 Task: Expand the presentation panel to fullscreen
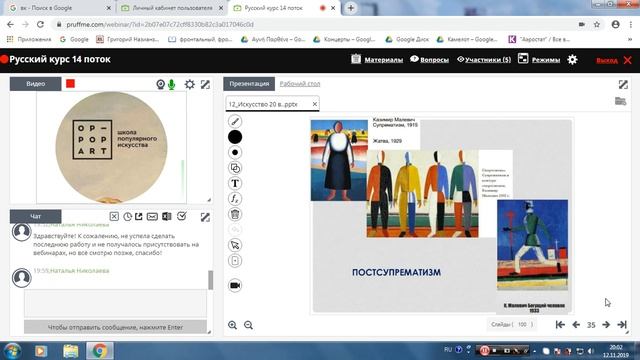click(x=623, y=84)
